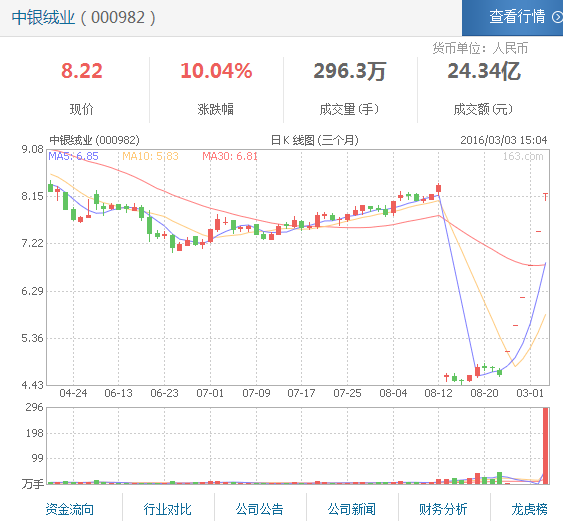Click the red candlestick at the 08-12 peak
The image size is (563, 521).
[x=438, y=189]
